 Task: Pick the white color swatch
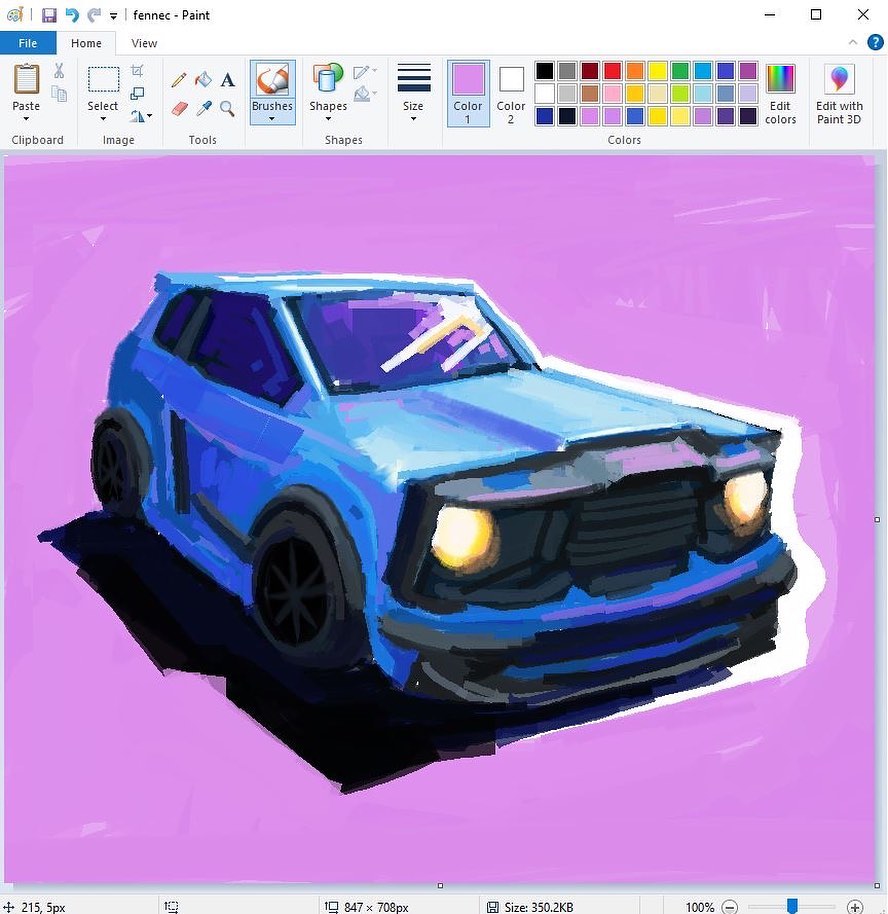(545, 93)
